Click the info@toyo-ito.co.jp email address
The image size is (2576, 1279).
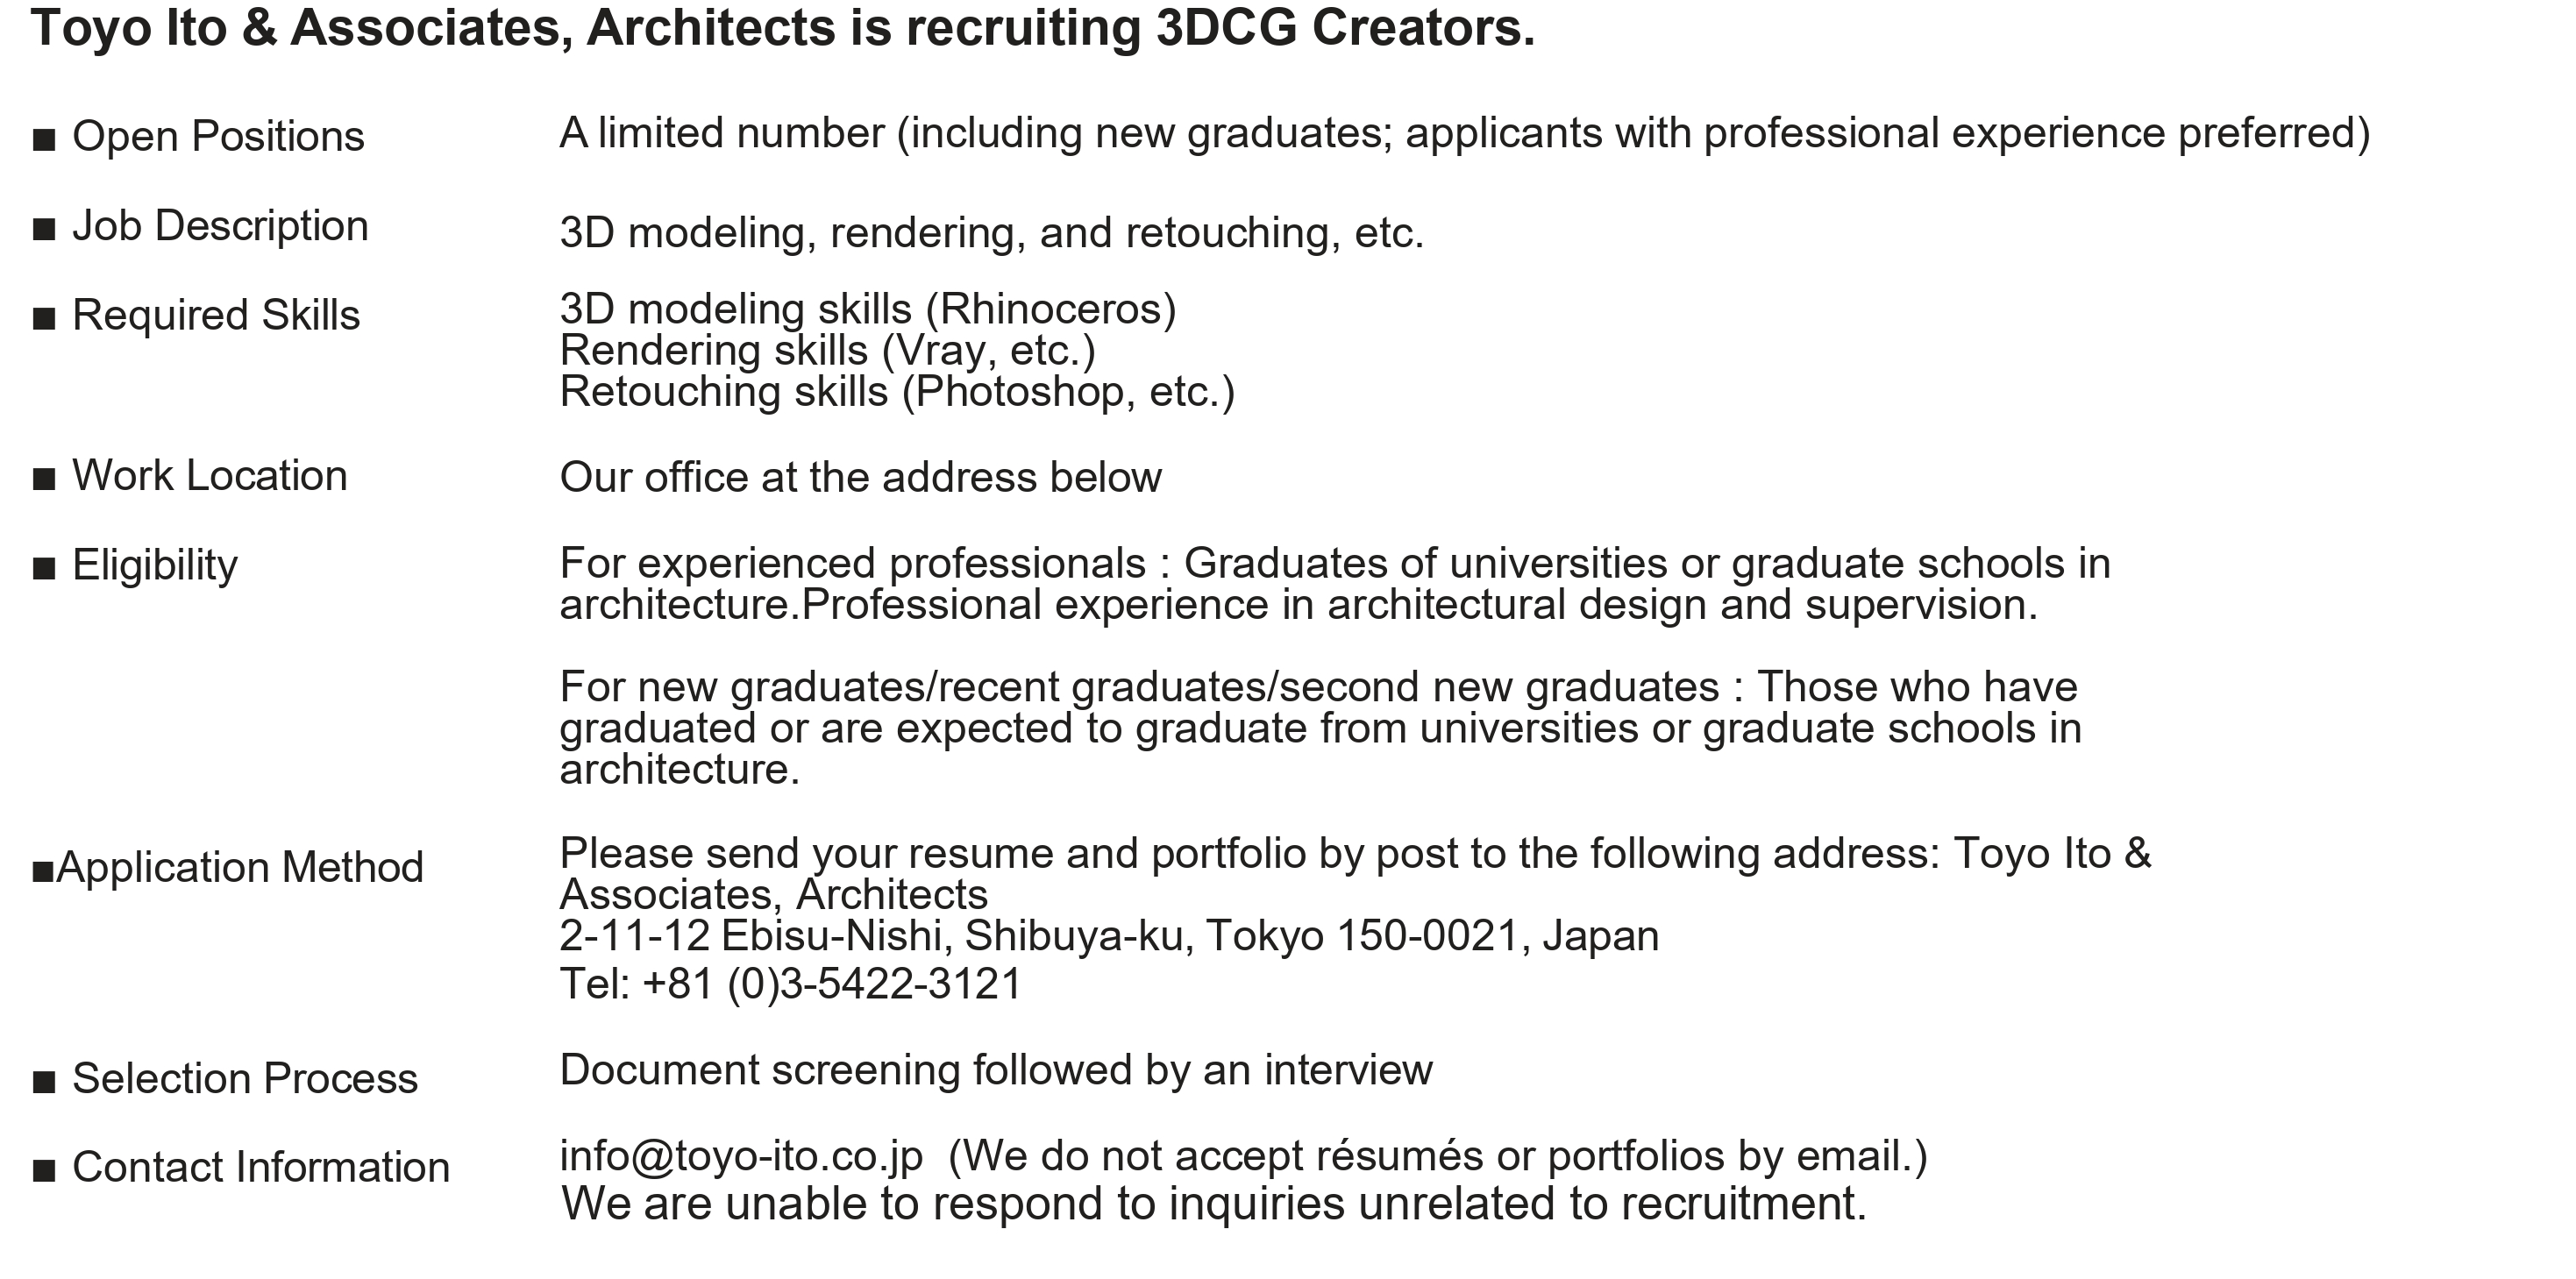[741, 1156]
